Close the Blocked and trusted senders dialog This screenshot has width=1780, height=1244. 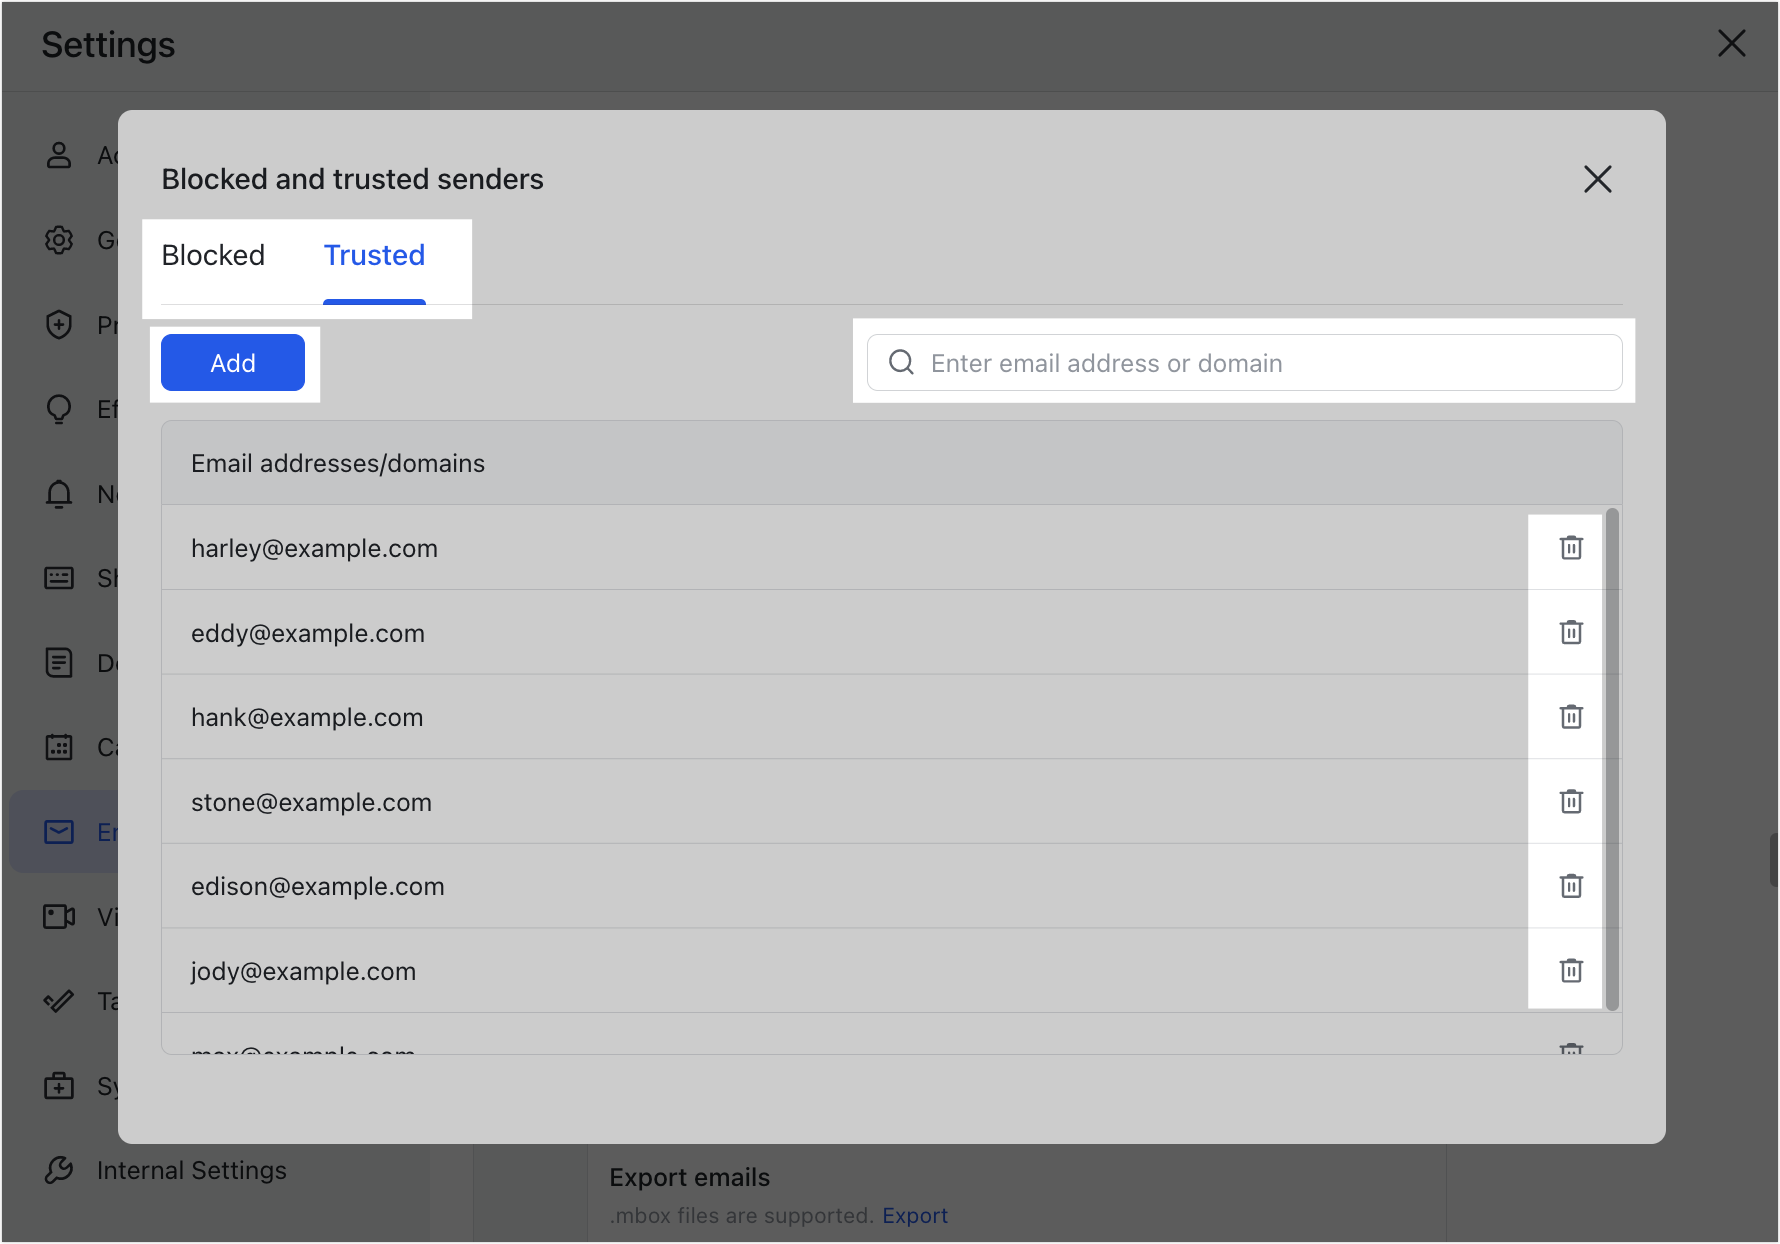(x=1597, y=180)
